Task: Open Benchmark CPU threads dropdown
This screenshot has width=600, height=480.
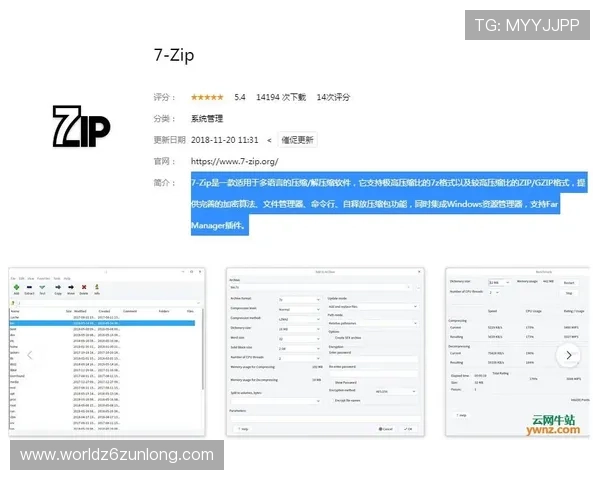Action: click(494, 292)
